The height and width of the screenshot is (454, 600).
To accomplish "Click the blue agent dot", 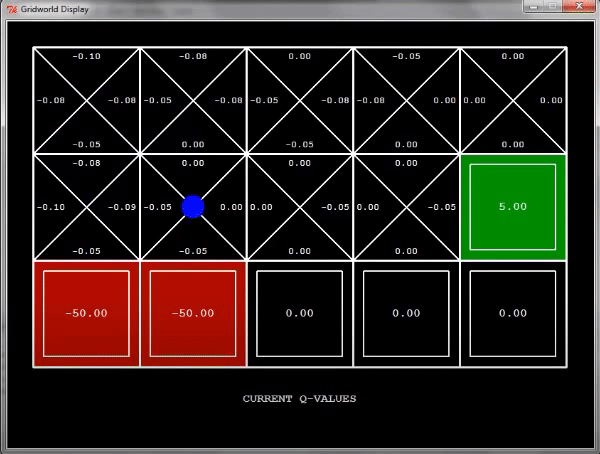I will (193, 207).
